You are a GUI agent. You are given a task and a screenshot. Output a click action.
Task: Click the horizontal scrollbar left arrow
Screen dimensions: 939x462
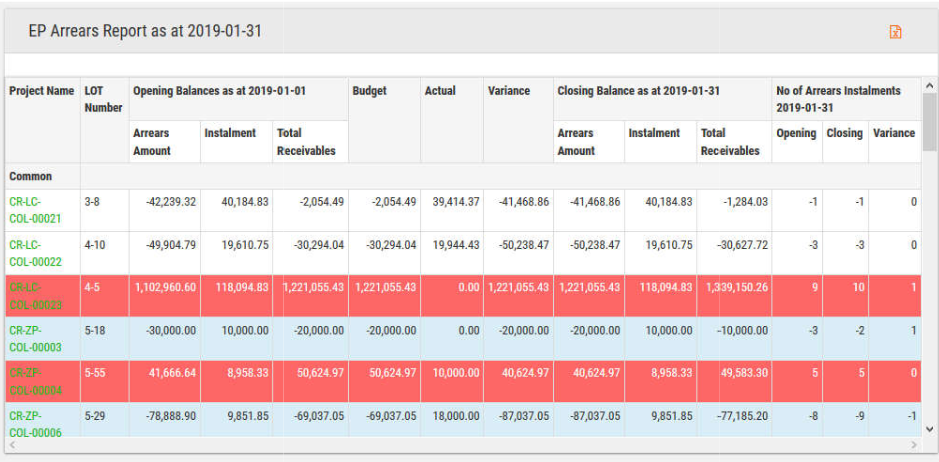(x=12, y=444)
